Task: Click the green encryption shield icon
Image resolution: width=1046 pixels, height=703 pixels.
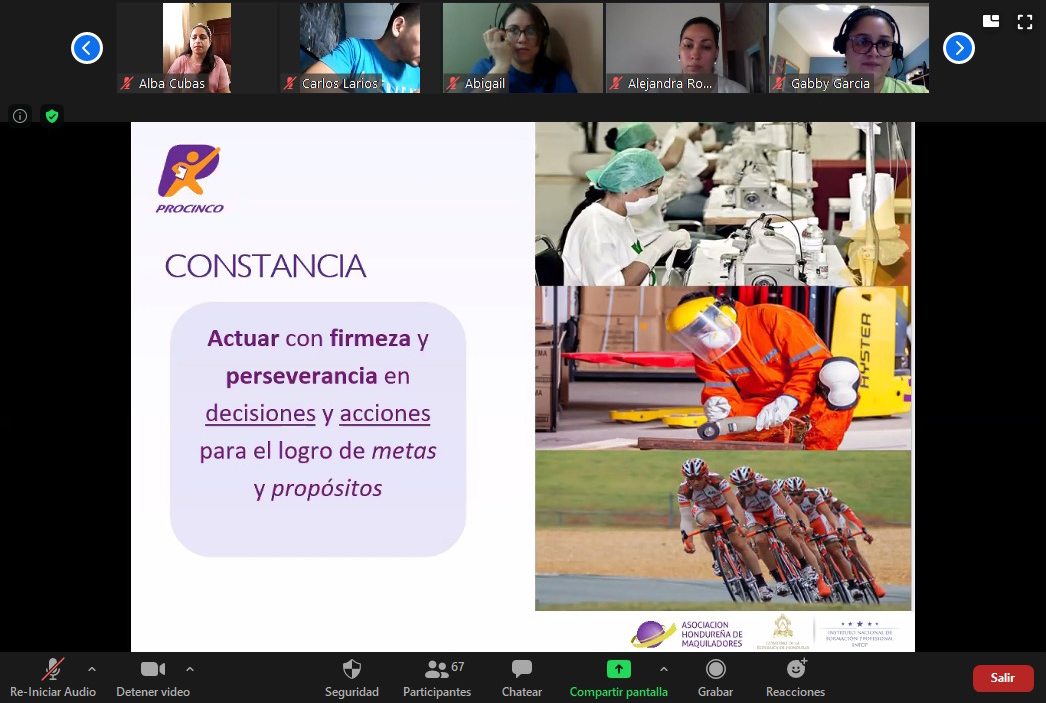Action: point(52,116)
